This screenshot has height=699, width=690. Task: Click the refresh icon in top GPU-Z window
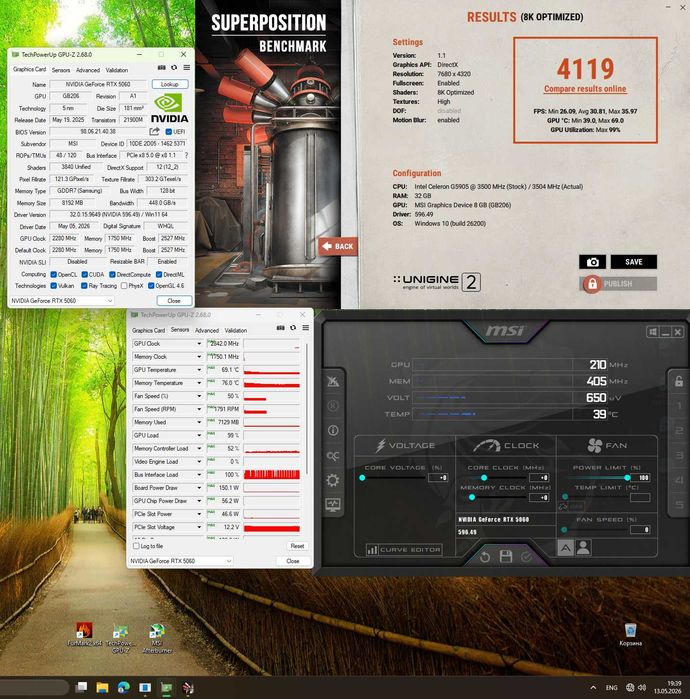(174, 68)
